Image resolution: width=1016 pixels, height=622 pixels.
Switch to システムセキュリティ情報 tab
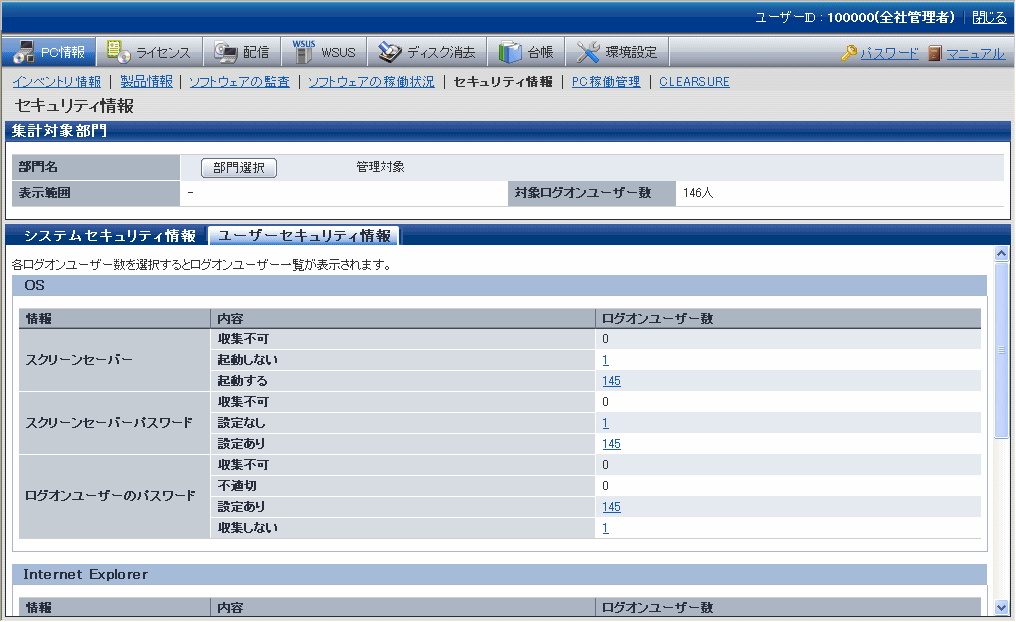pos(109,236)
